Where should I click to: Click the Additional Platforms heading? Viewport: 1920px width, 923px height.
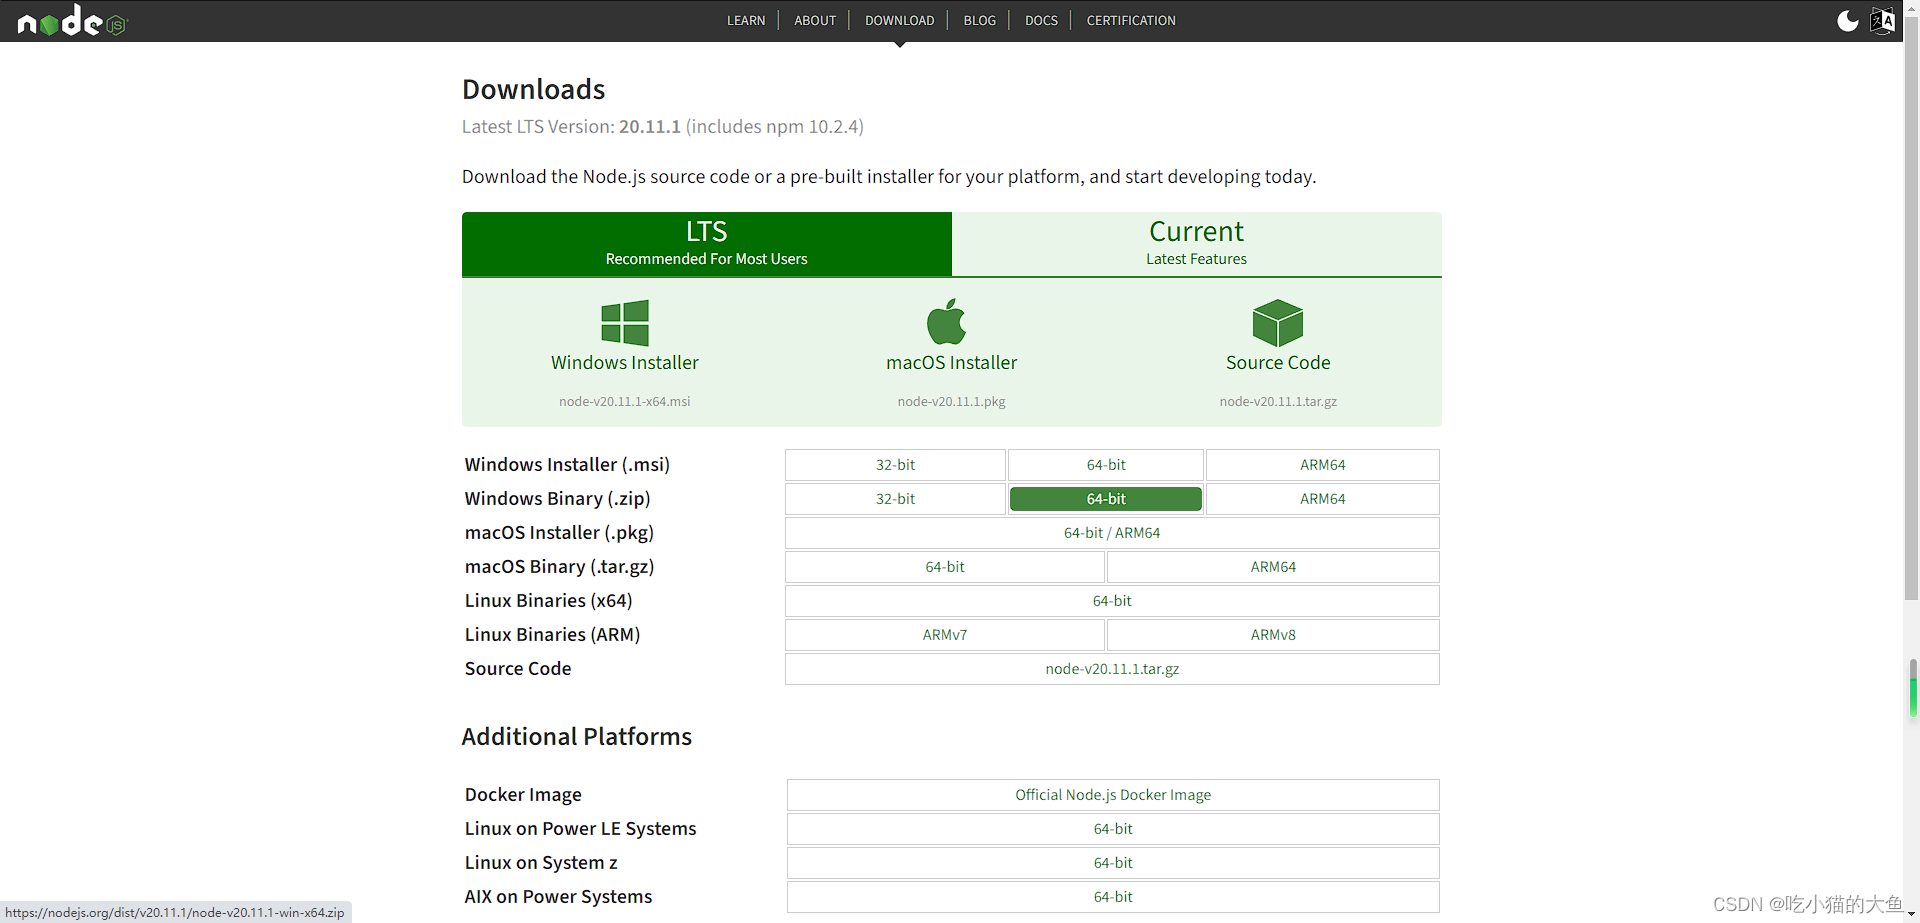coord(577,737)
